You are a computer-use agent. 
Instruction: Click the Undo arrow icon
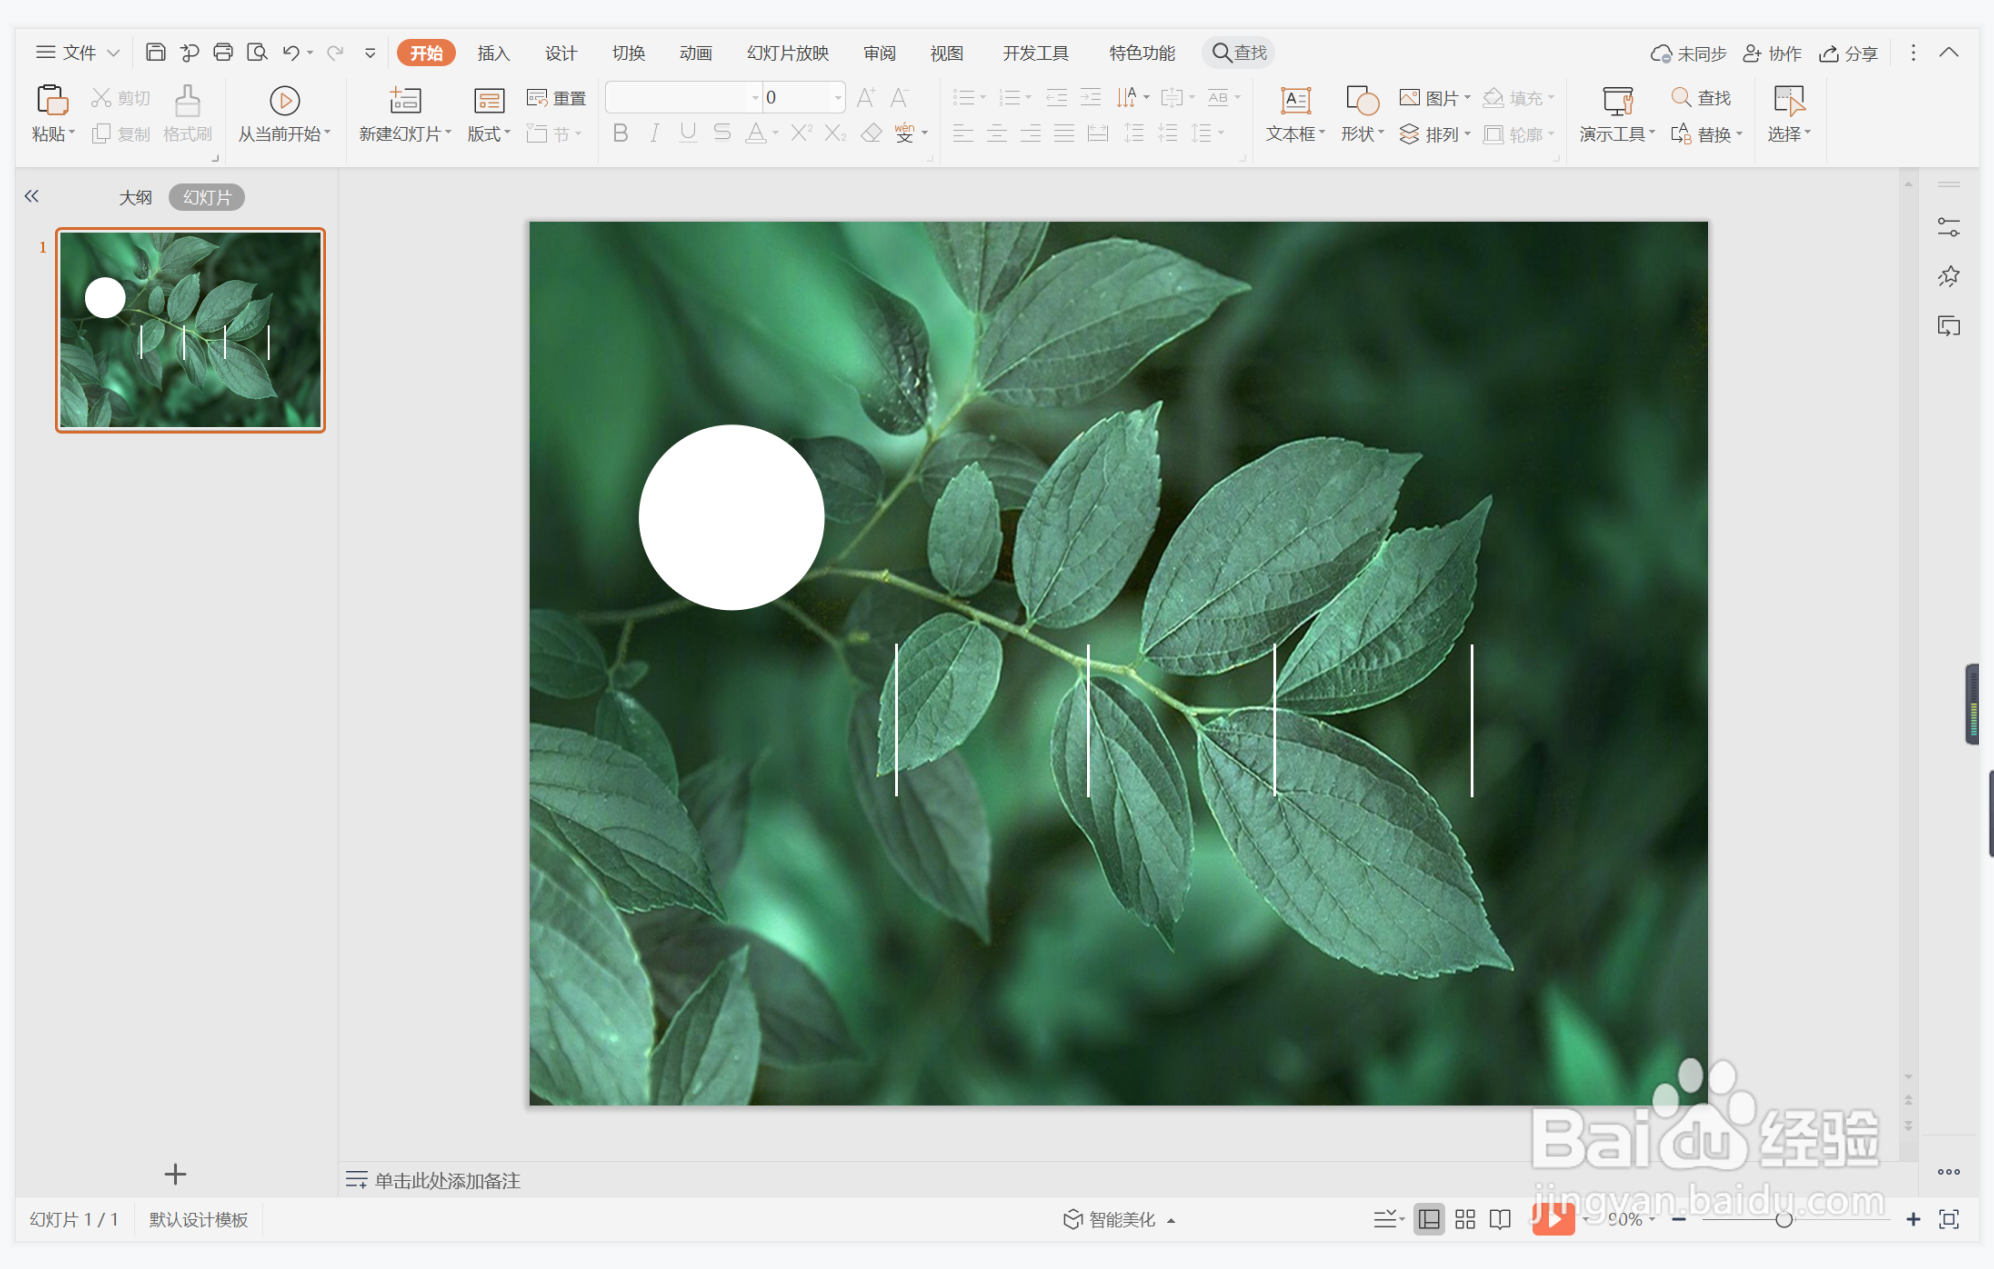pyautogui.click(x=290, y=52)
